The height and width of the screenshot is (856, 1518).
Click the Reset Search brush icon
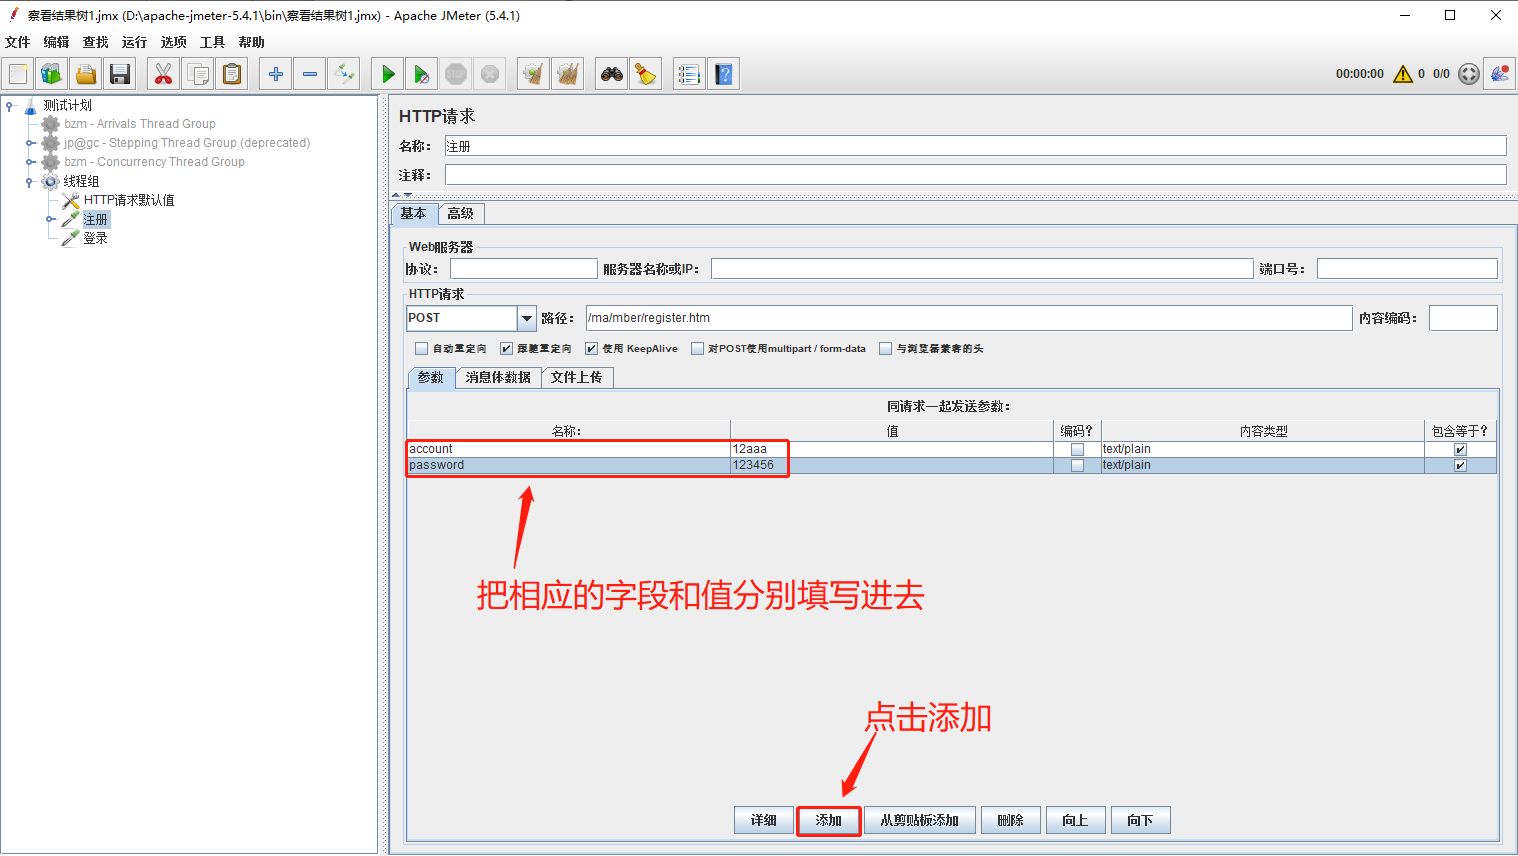click(646, 74)
